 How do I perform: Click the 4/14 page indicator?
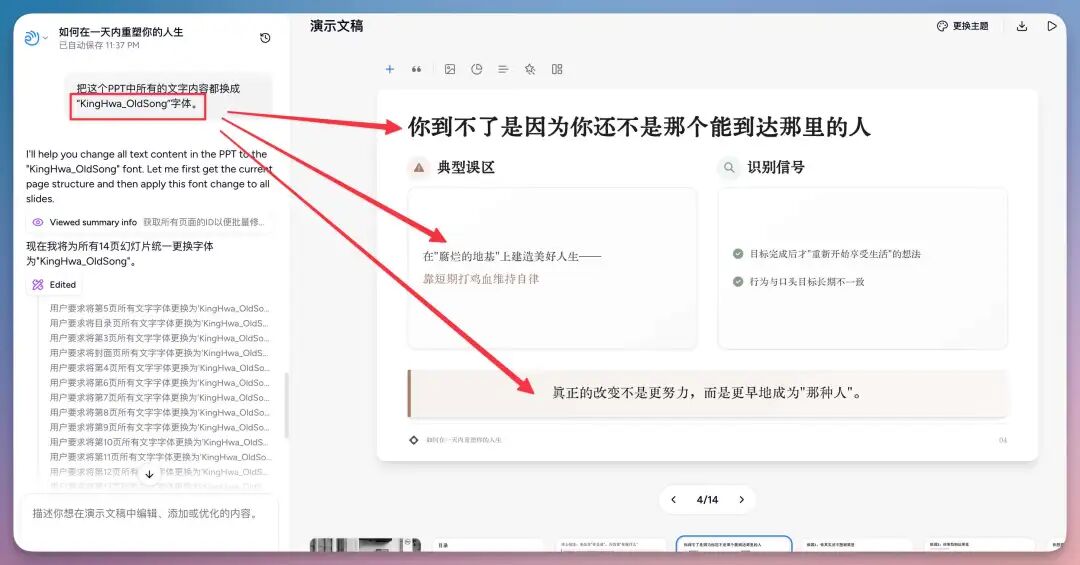point(707,500)
